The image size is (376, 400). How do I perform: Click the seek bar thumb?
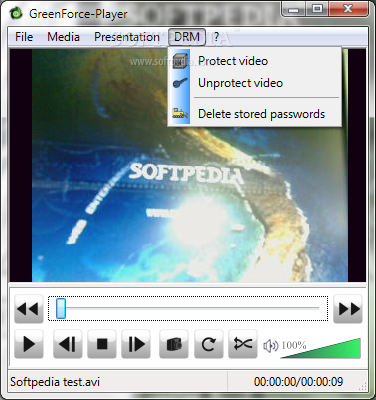61,308
